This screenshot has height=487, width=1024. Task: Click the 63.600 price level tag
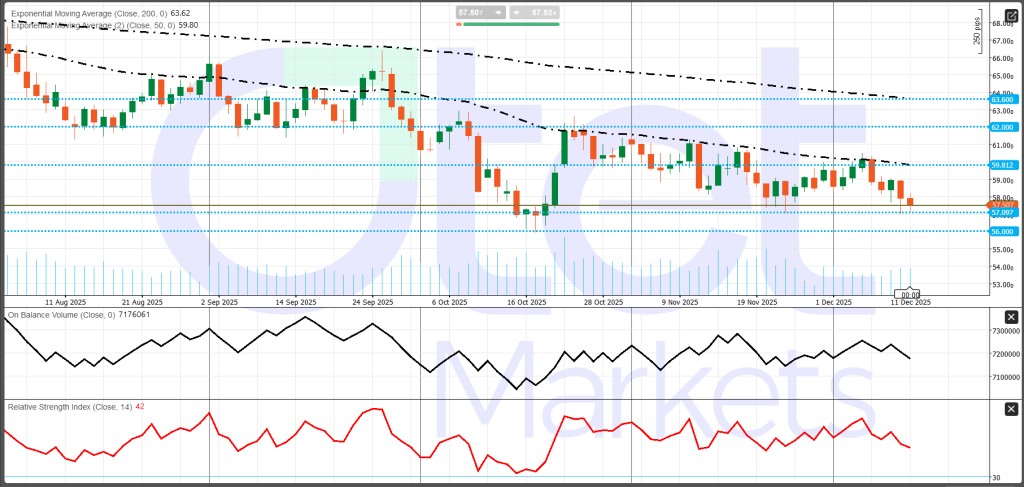[x=1002, y=99]
